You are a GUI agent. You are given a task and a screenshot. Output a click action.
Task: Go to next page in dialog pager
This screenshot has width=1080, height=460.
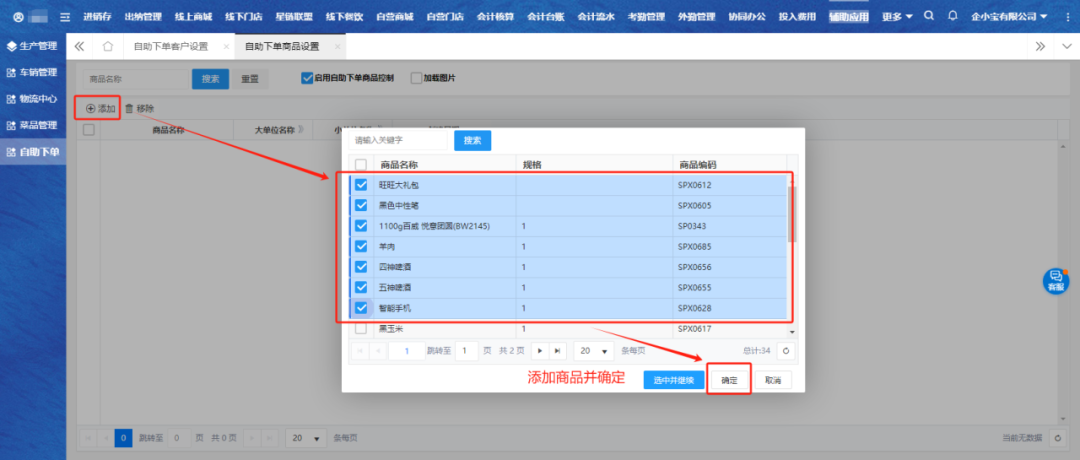tap(540, 351)
